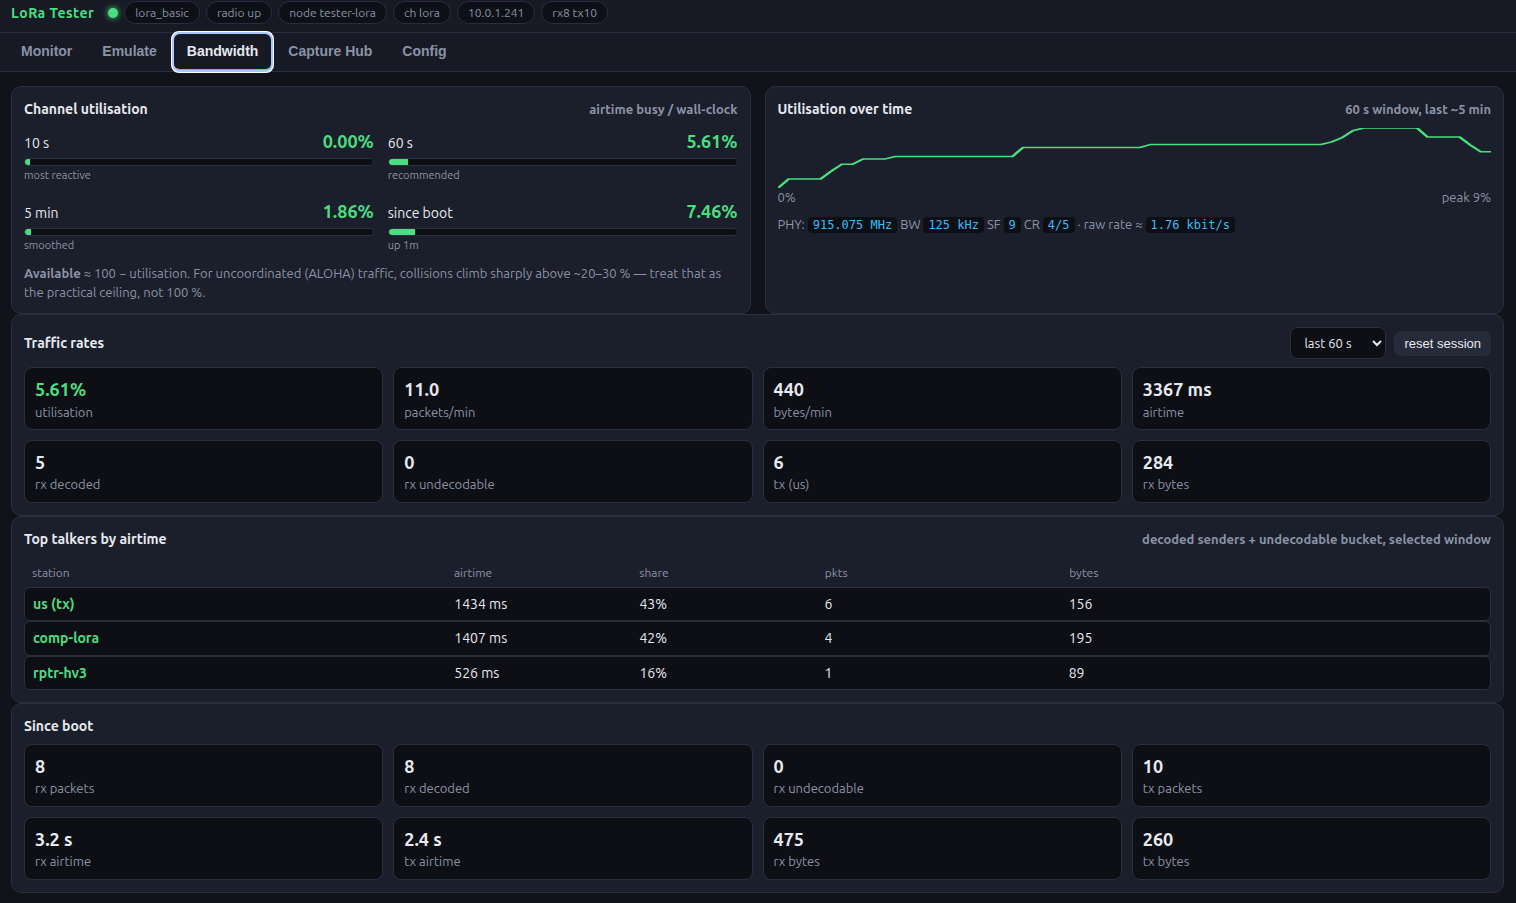Viewport: 1516px width, 903px height.
Task: Click the 915.075 MHz frequency value
Action: point(852,225)
